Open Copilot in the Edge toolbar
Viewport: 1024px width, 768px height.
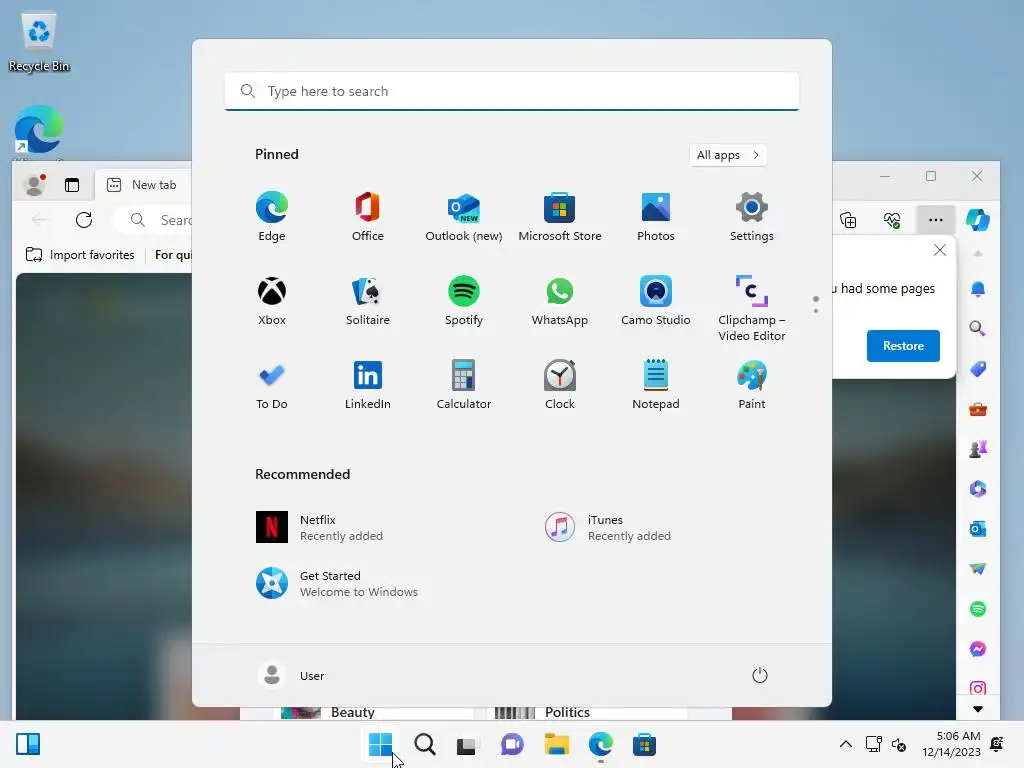pos(978,220)
